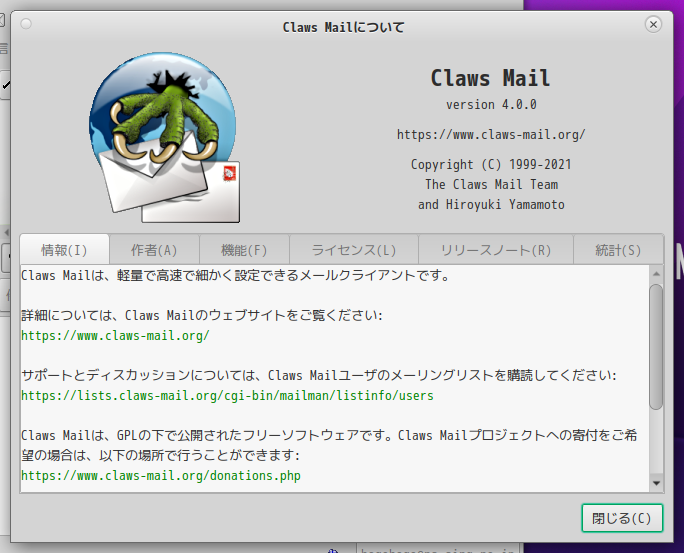Viewport: 684px width, 553px height.
Task: Open the mailing list listinfo/users link
Action: (x=227, y=396)
